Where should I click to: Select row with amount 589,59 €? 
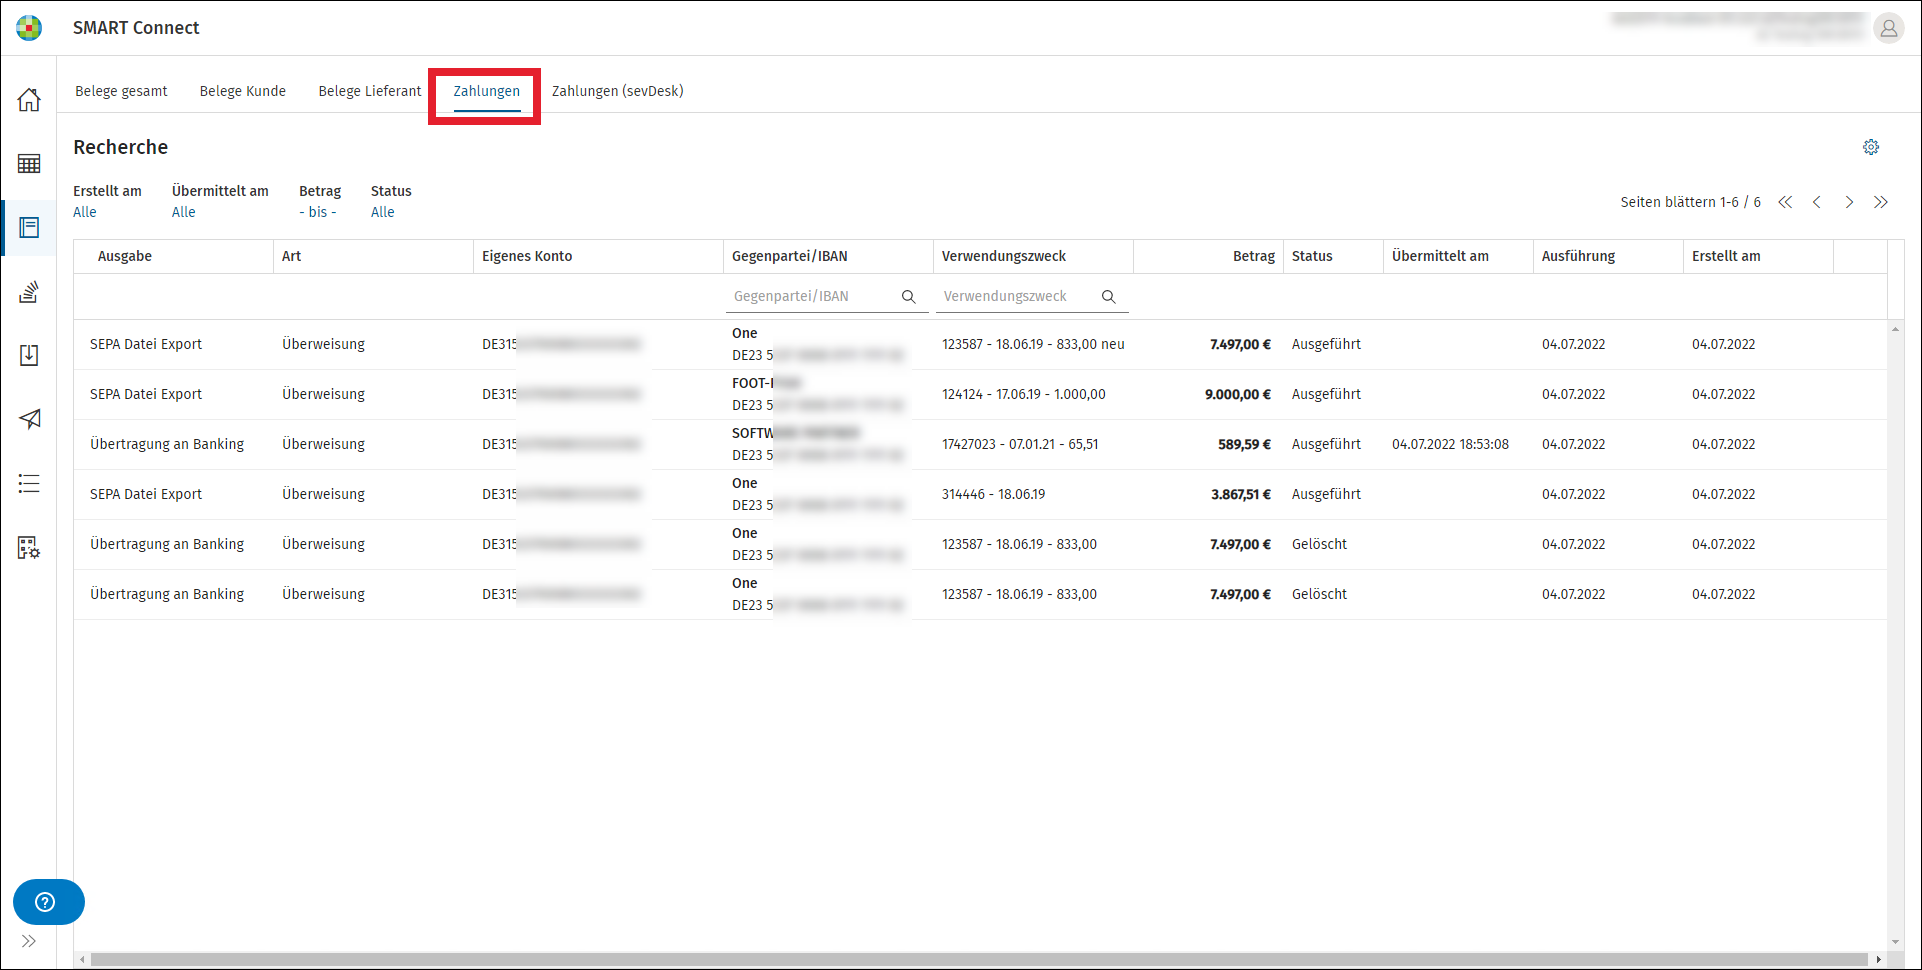point(980,444)
